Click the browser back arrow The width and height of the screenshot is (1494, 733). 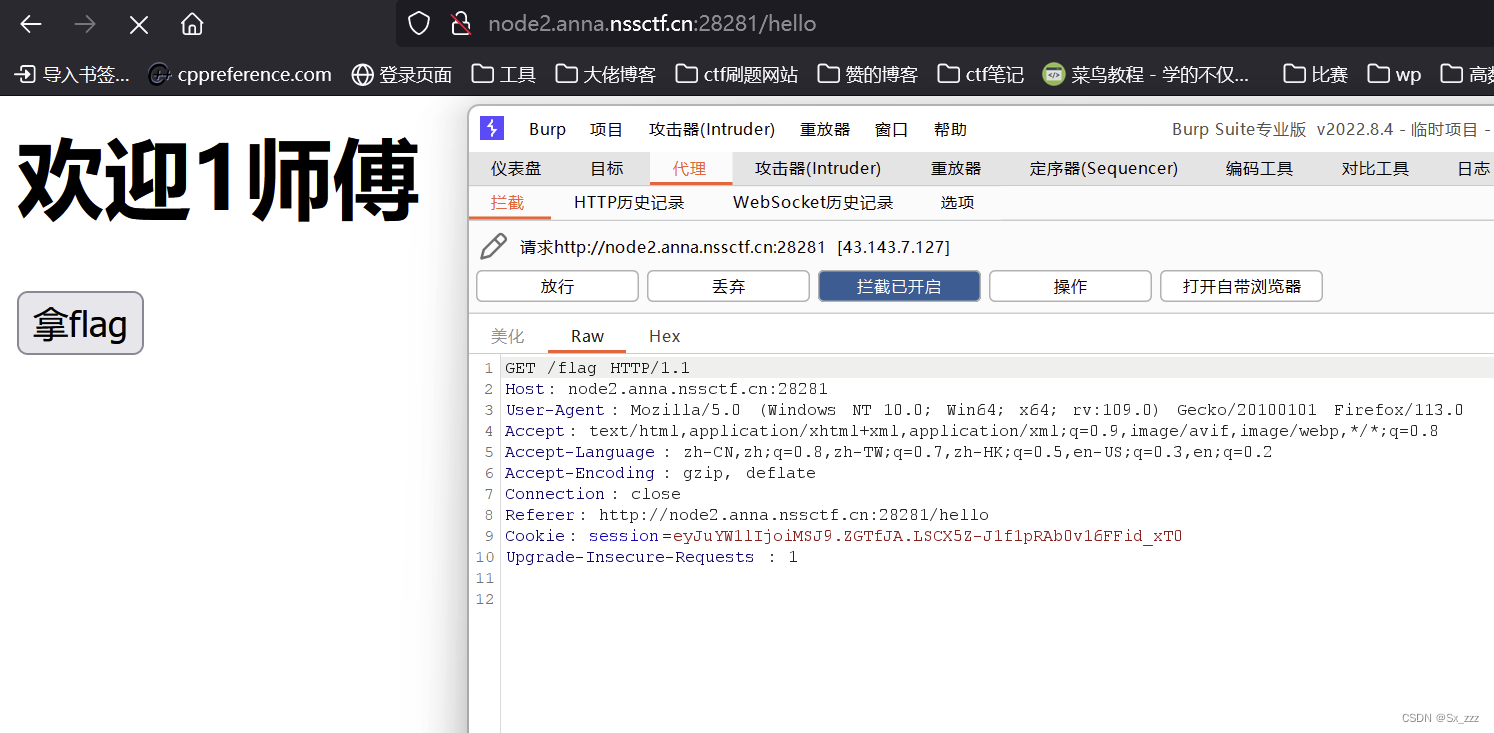pyautogui.click(x=30, y=23)
